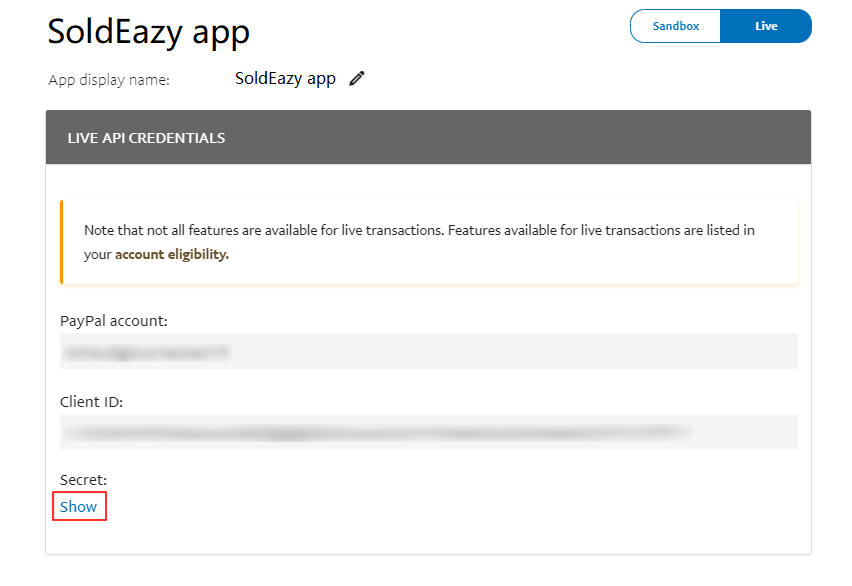Click the App display name label

109,80
